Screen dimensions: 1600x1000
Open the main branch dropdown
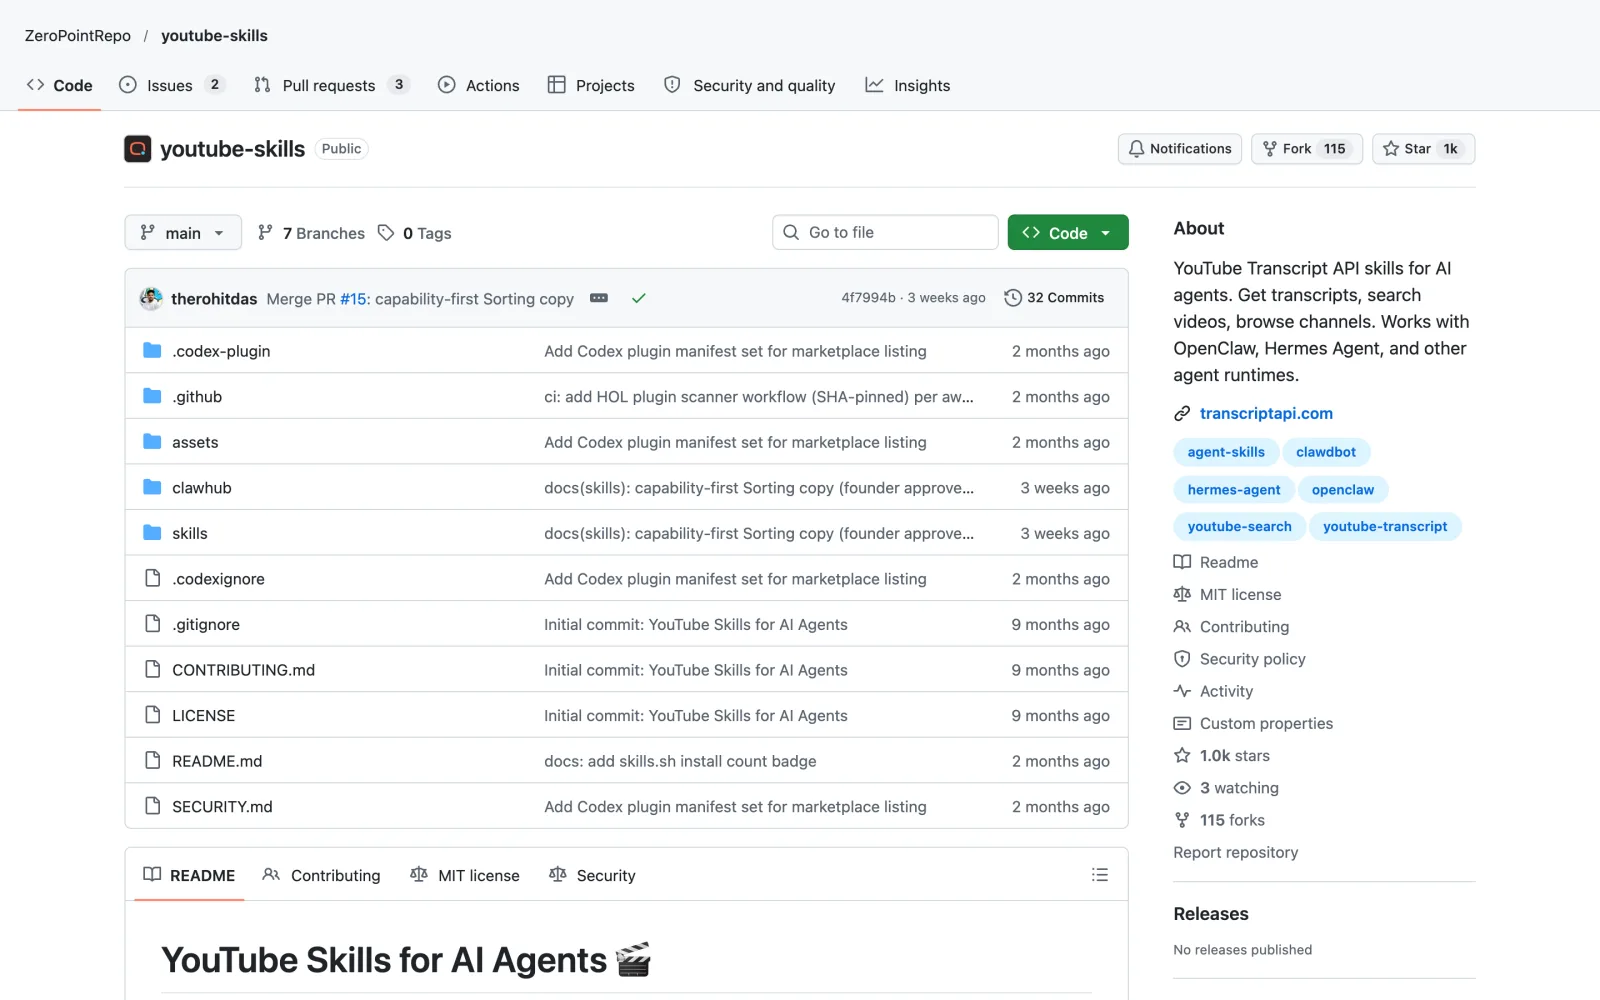[x=183, y=233]
